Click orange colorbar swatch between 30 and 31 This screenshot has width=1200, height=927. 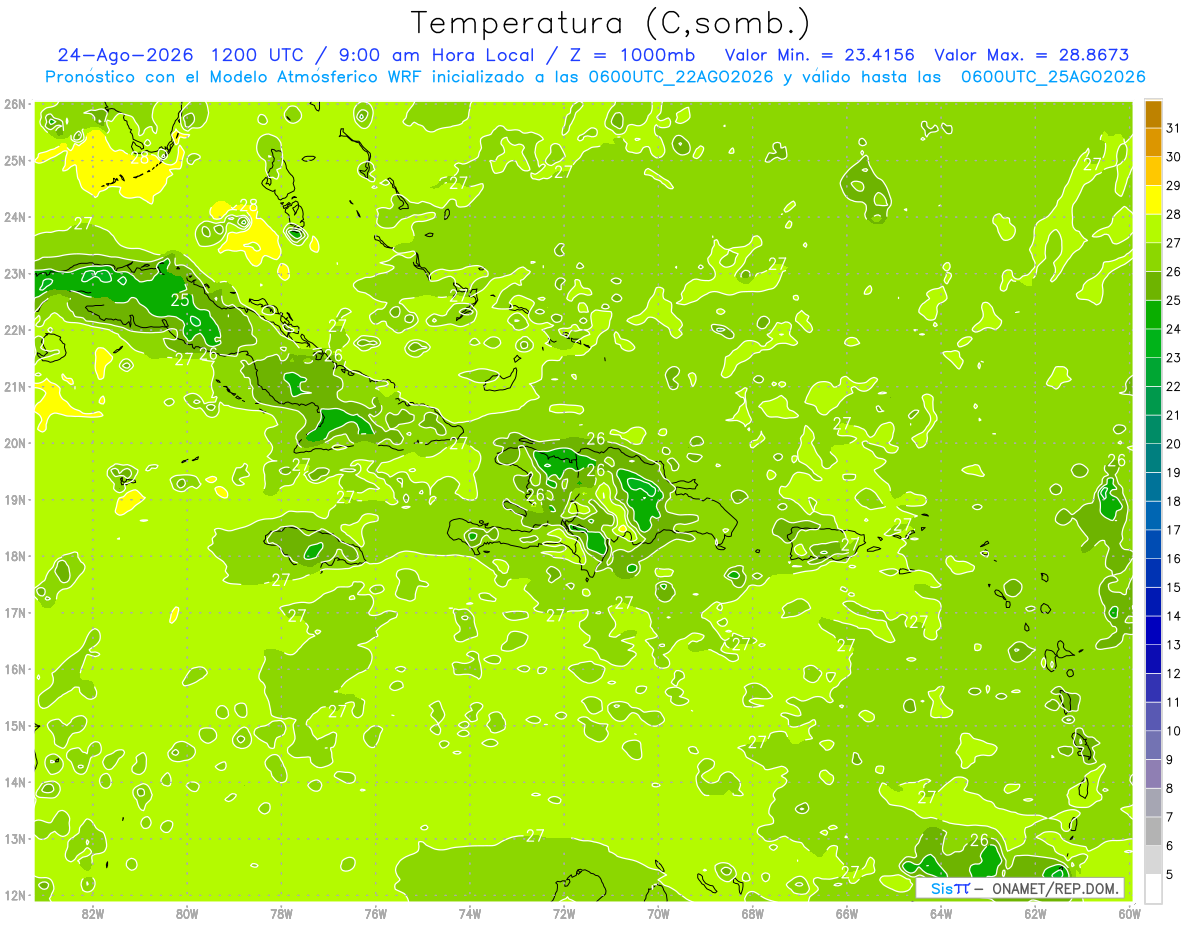[1154, 143]
